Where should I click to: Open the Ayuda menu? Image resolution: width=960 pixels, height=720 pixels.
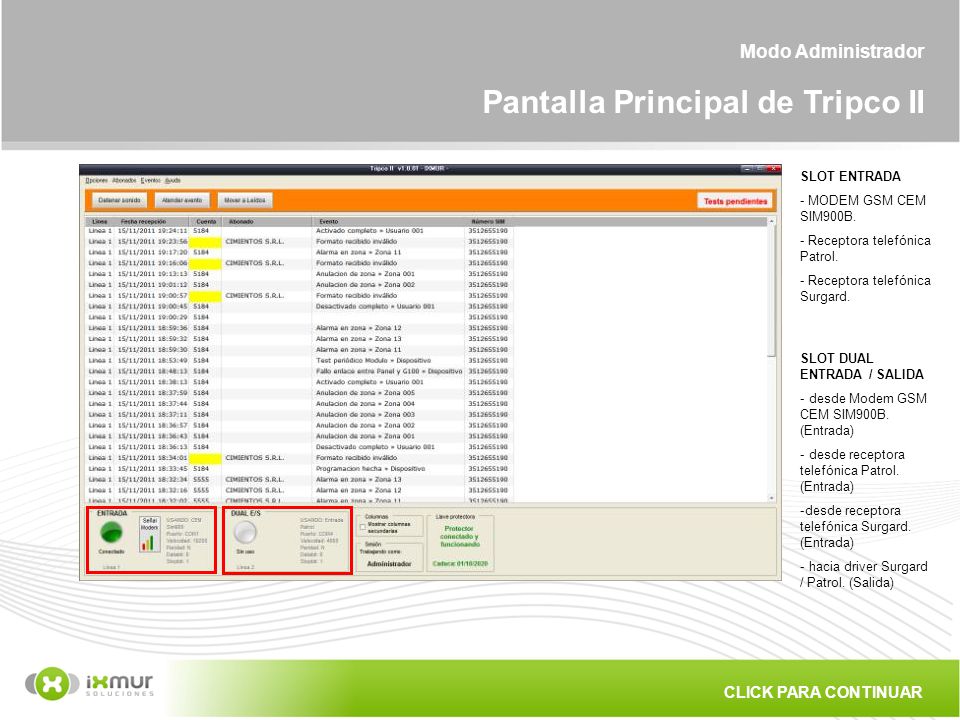173,181
